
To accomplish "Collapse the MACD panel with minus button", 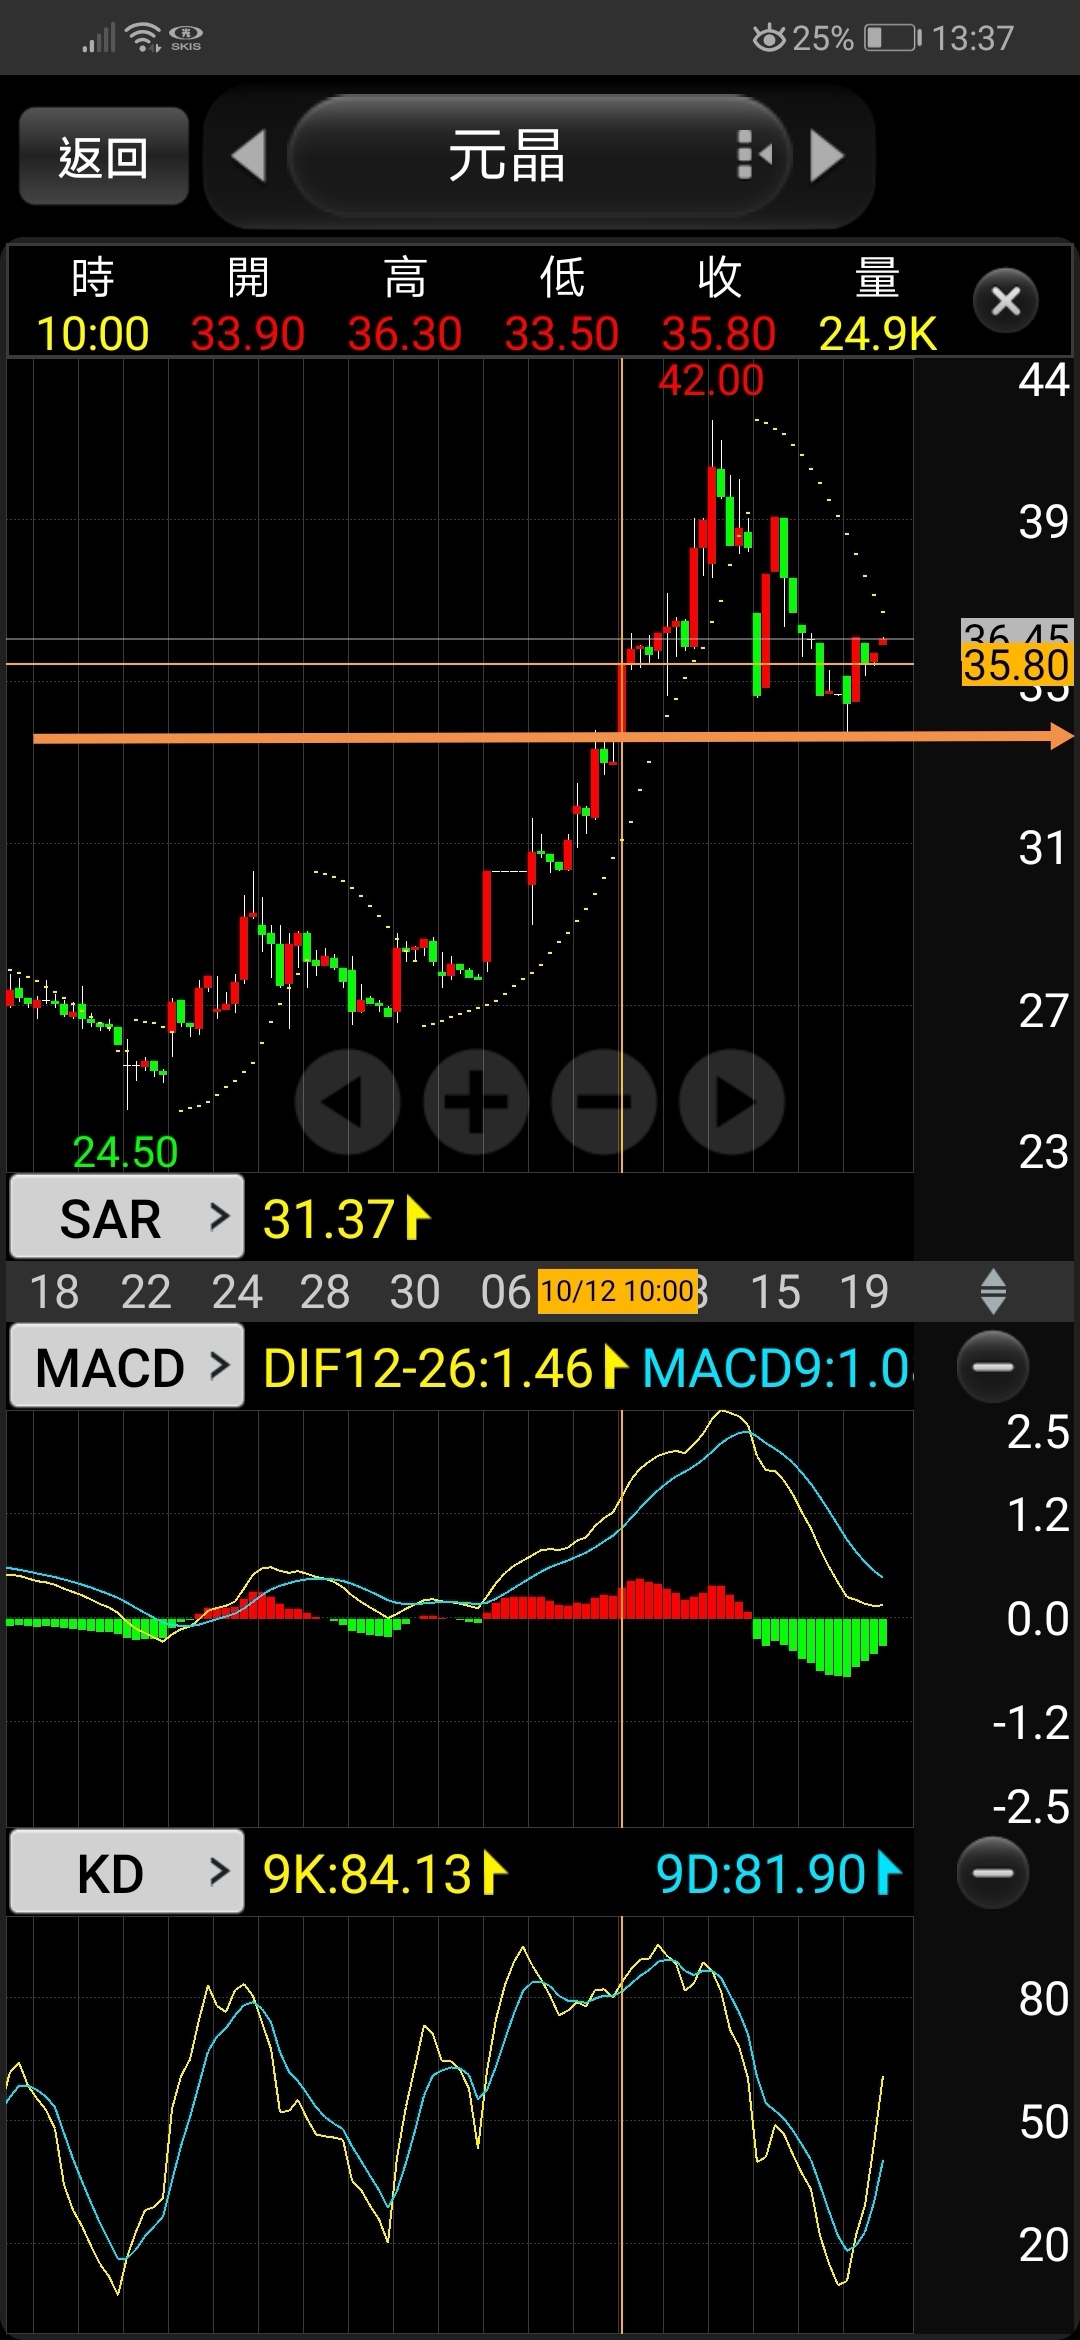I will pos(992,1366).
